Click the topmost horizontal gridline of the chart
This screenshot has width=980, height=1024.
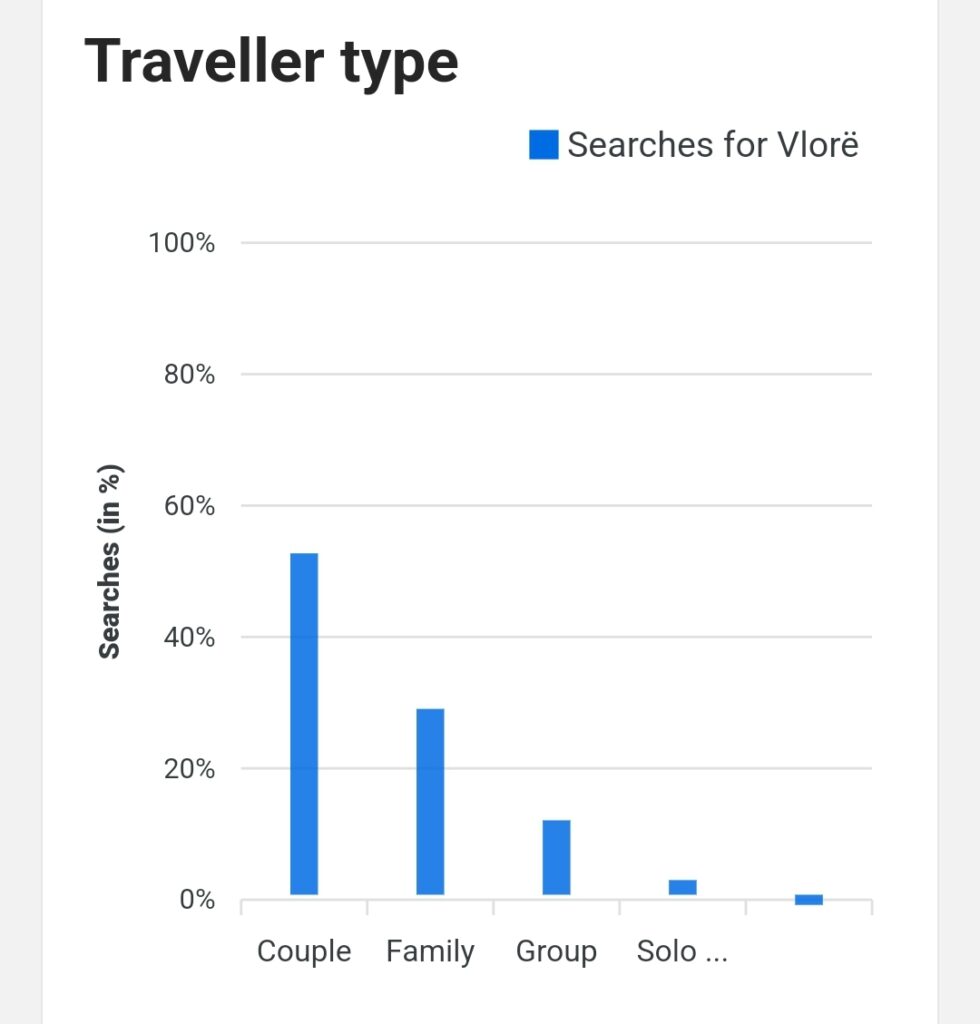coord(556,243)
